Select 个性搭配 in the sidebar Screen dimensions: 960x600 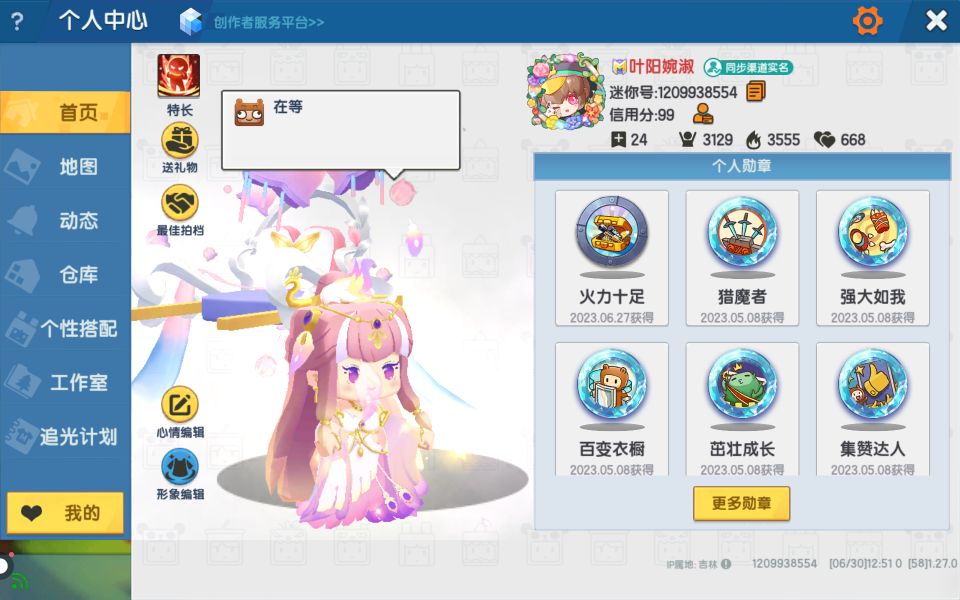[65, 329]
